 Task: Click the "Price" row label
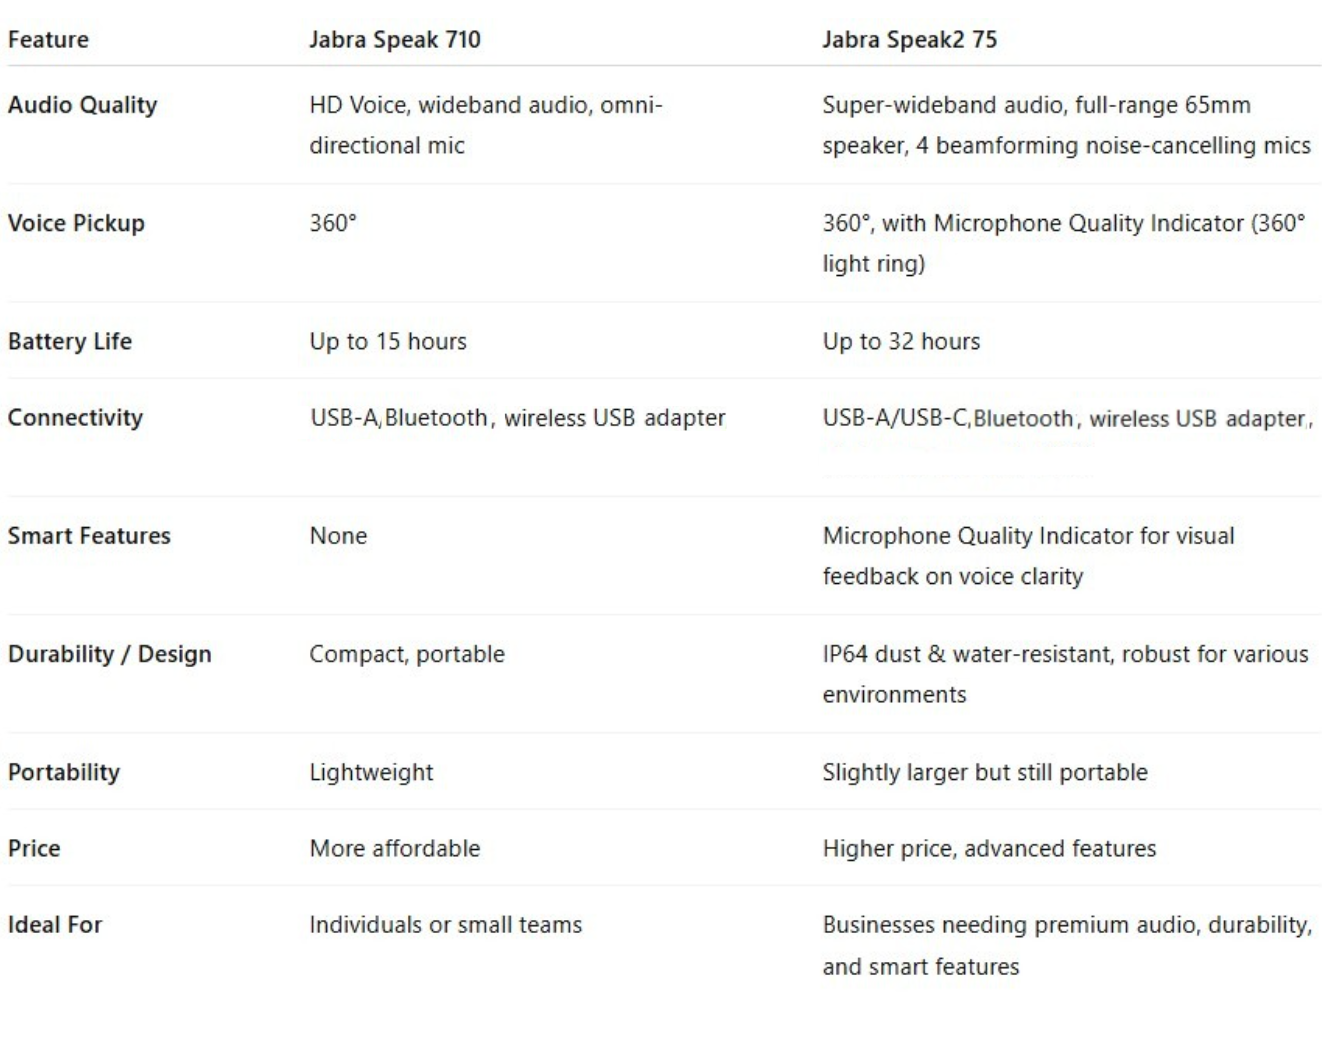tap(34, 848)
